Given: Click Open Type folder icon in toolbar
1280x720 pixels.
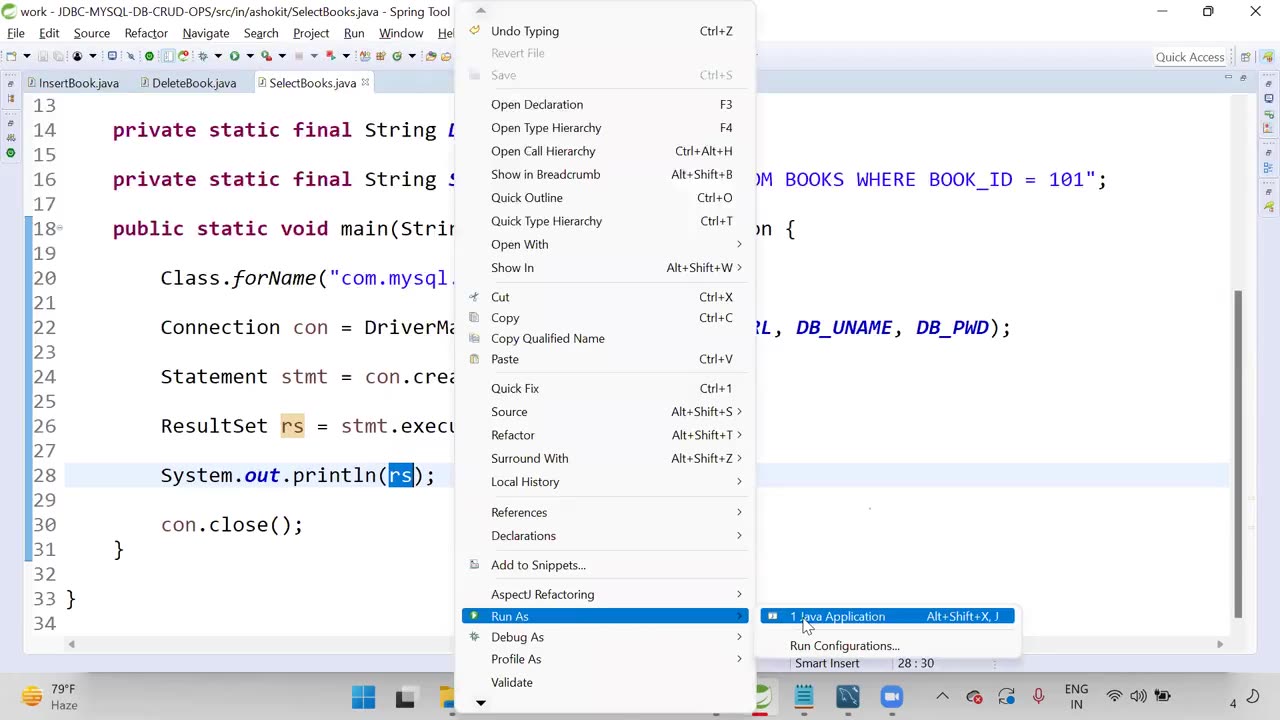Looking at the screenshot, I should tap(429, 56).
